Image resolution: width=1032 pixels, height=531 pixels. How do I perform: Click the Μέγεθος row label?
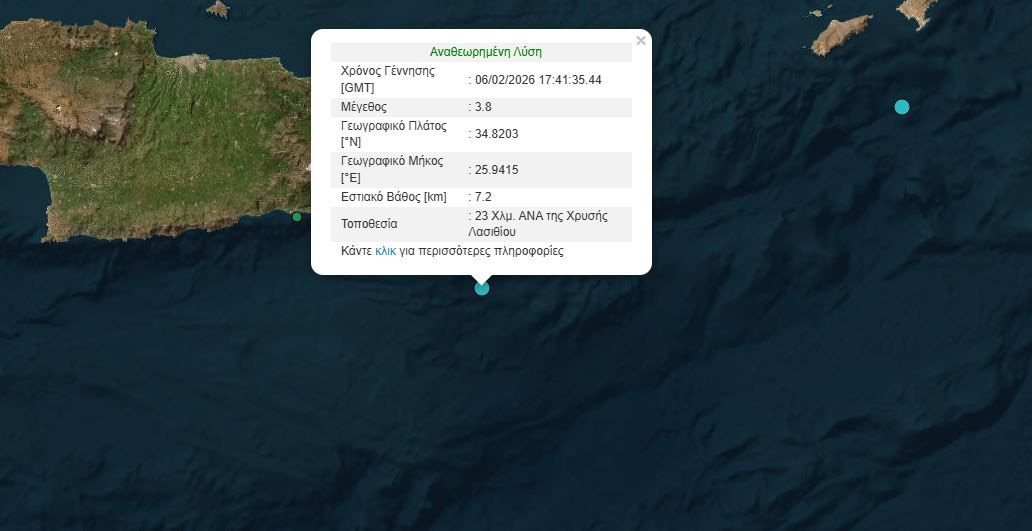coord(364,107)
